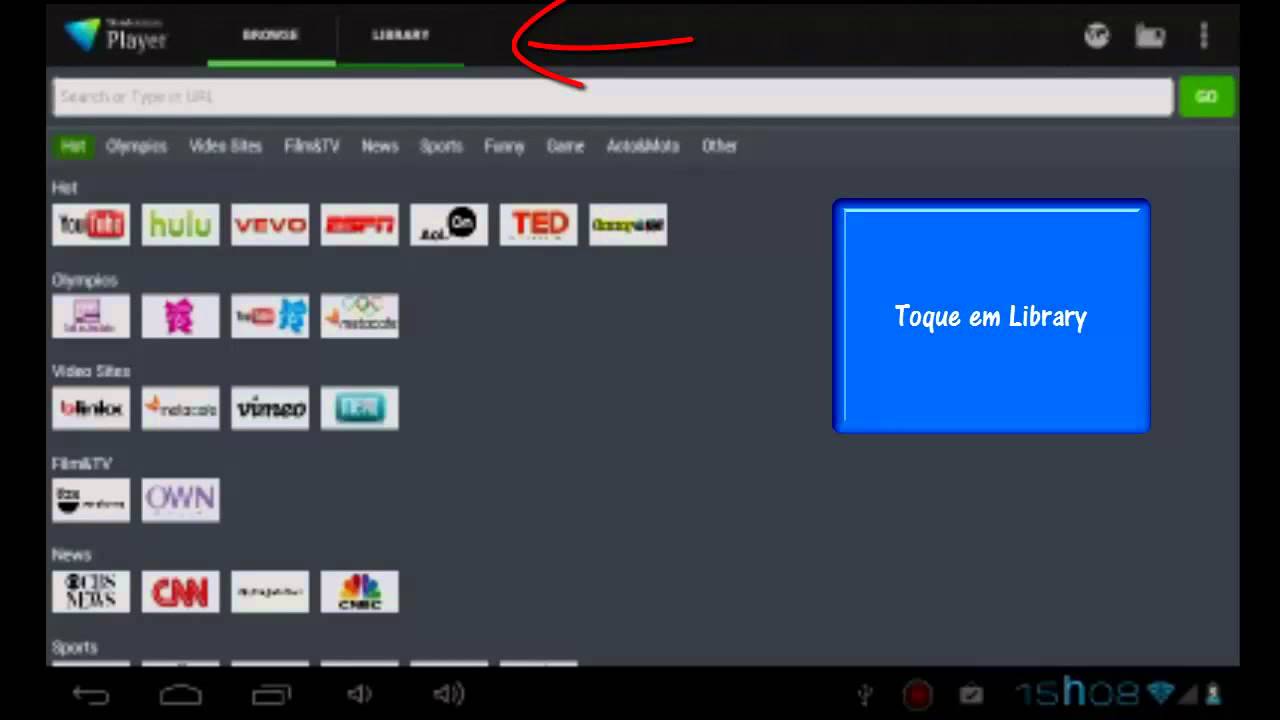
Task: Open the Olympic rings tile
Action: click(x=359, y=316)
